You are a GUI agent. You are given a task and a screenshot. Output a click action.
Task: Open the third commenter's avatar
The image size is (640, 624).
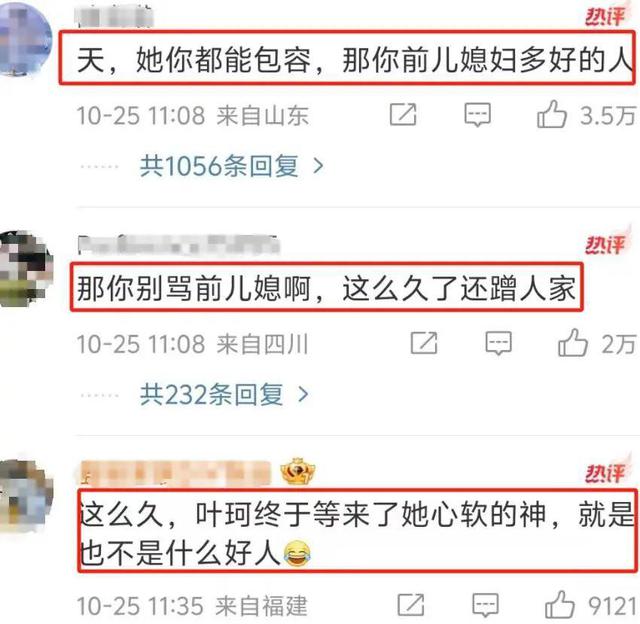tap(26, 495)
